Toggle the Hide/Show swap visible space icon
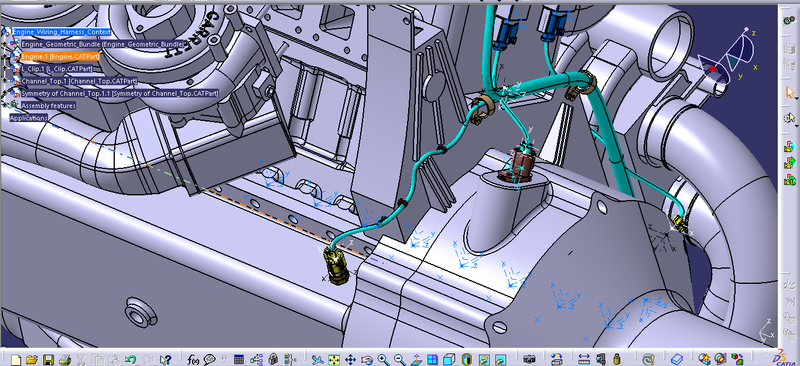The image size is (800, 366). (x=500, y=359)
